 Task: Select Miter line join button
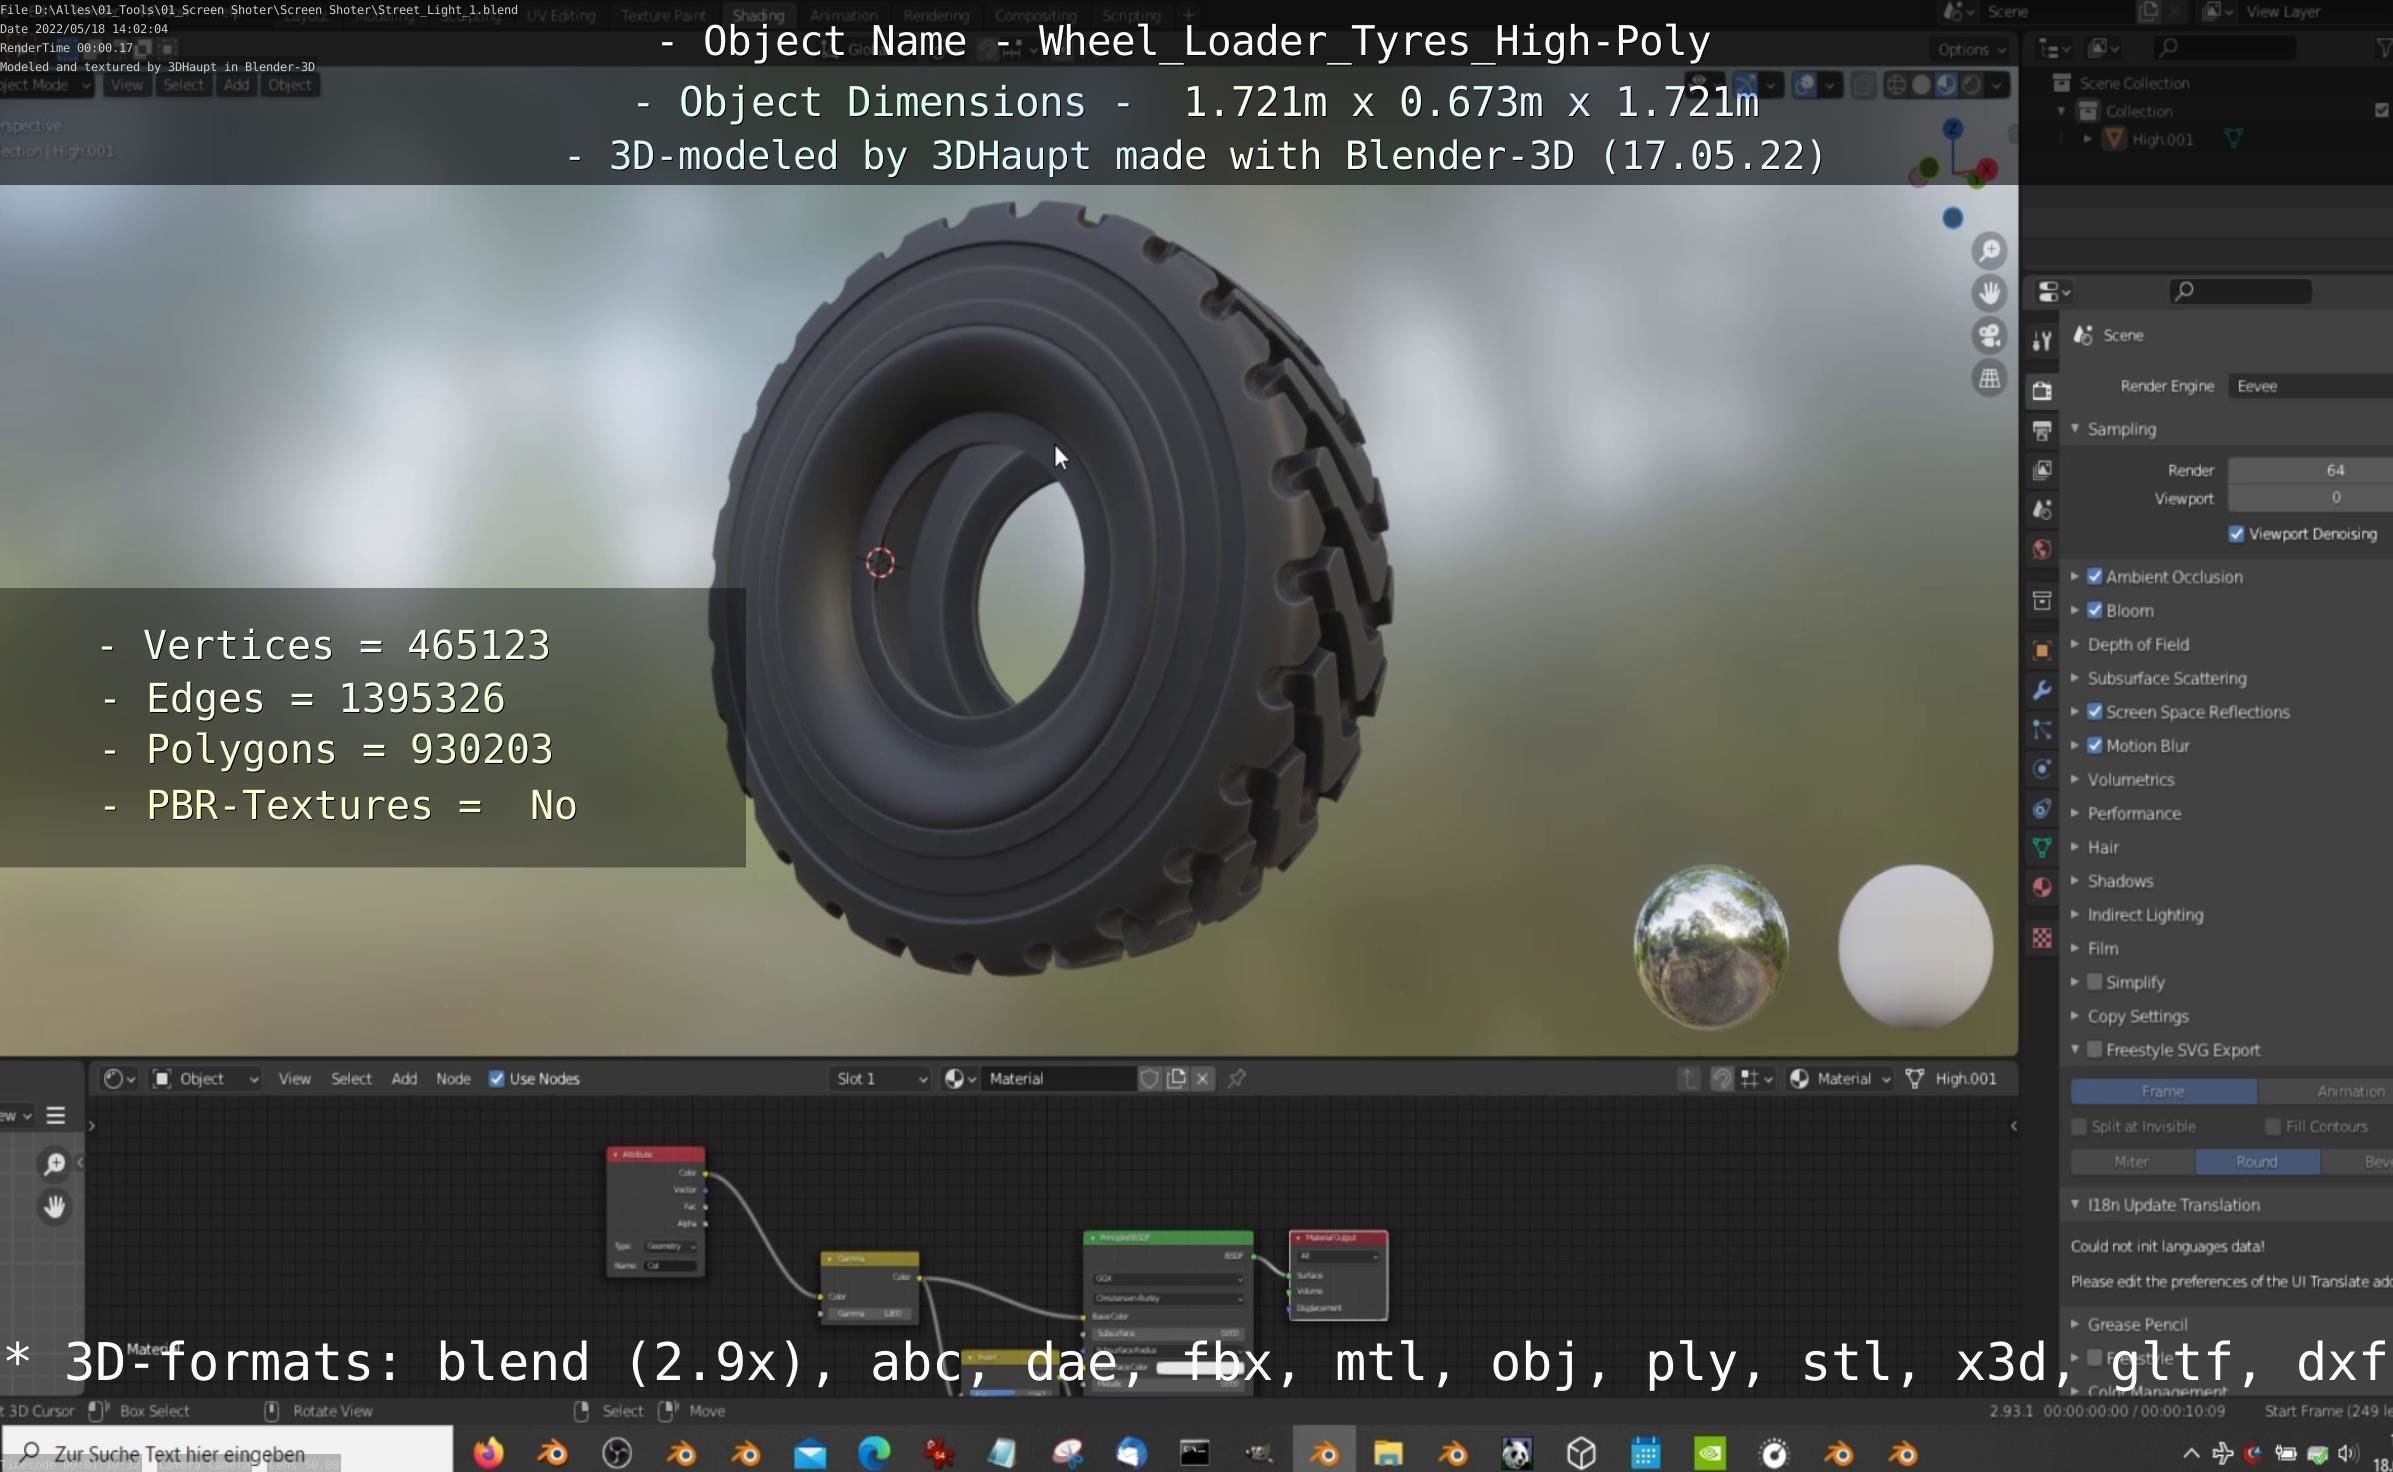(x=2132, y=1161)
